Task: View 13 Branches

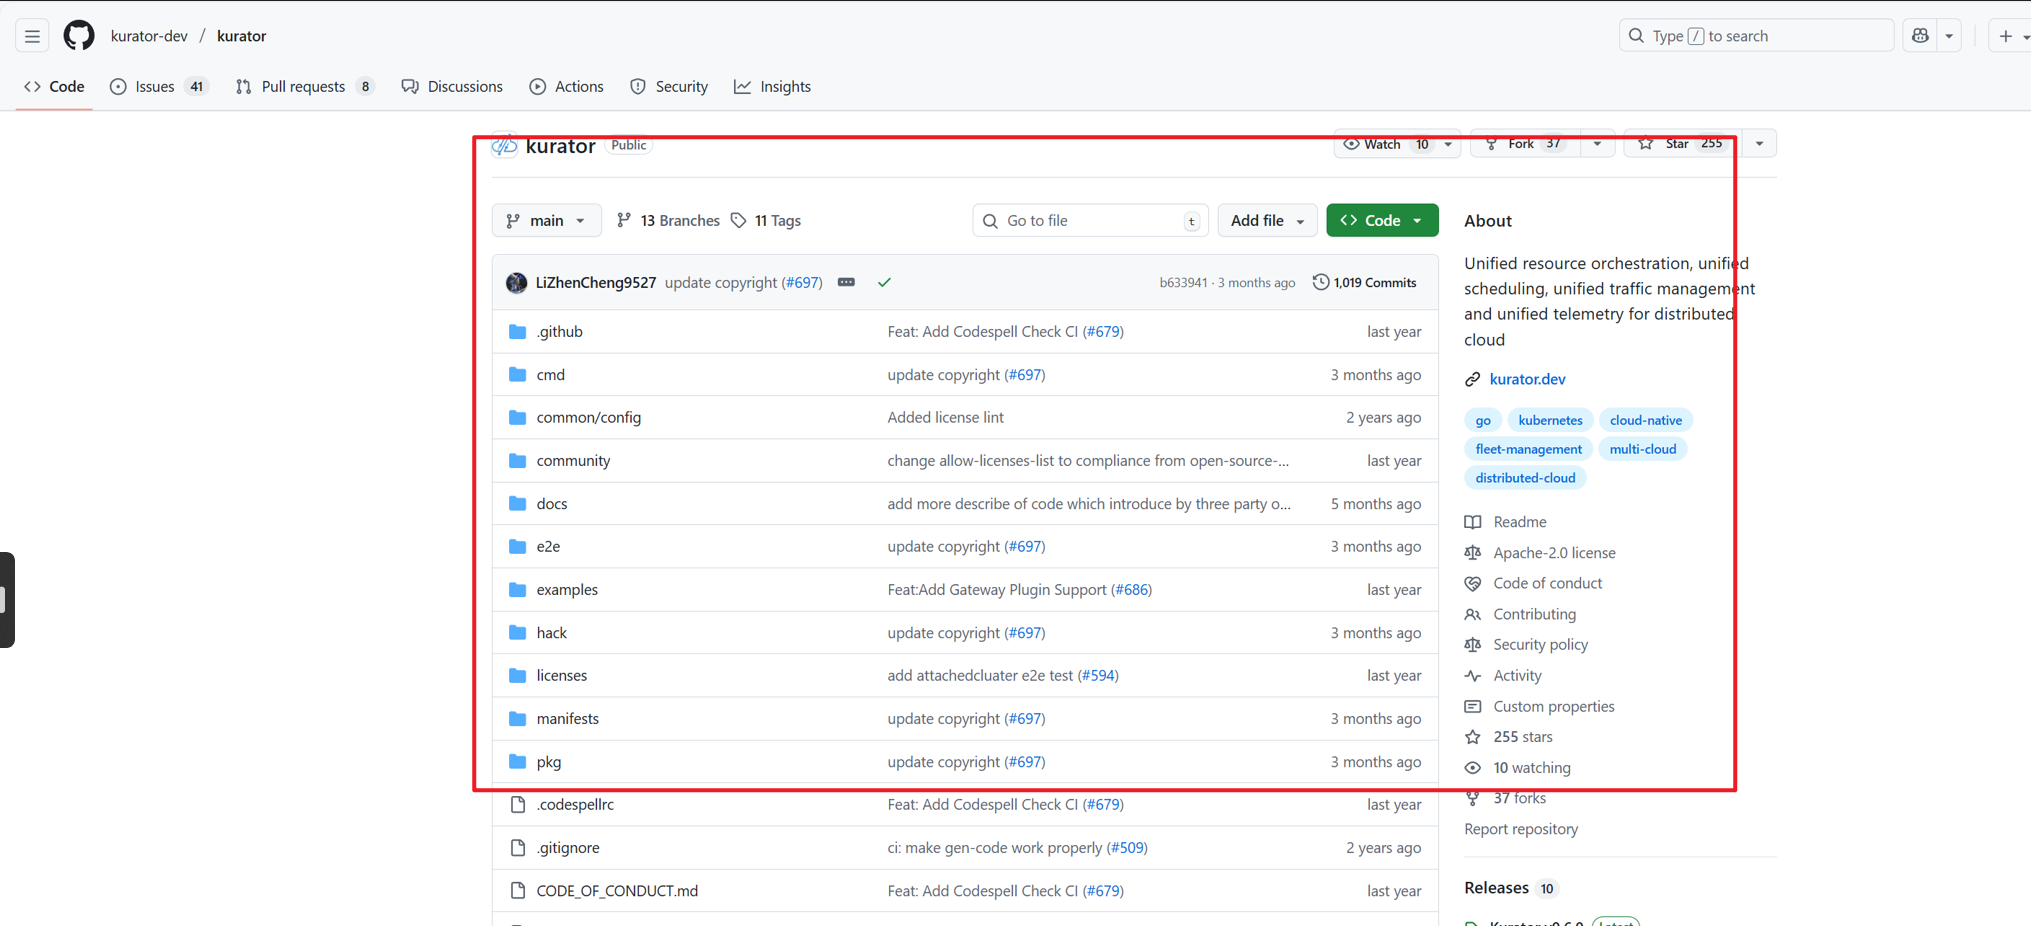Action: tap(668, 221)
